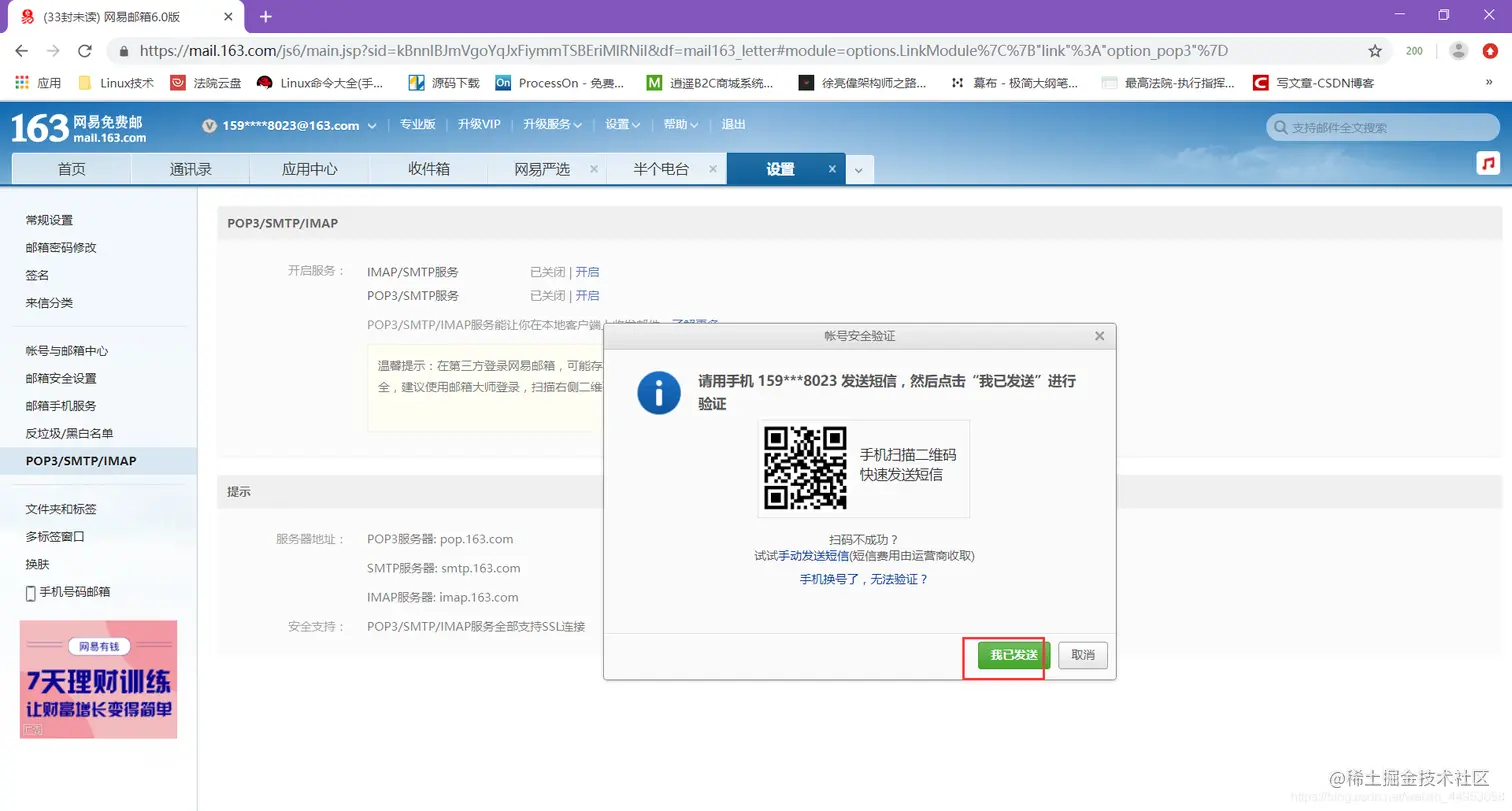Close the 网易严选 tab

594,169
